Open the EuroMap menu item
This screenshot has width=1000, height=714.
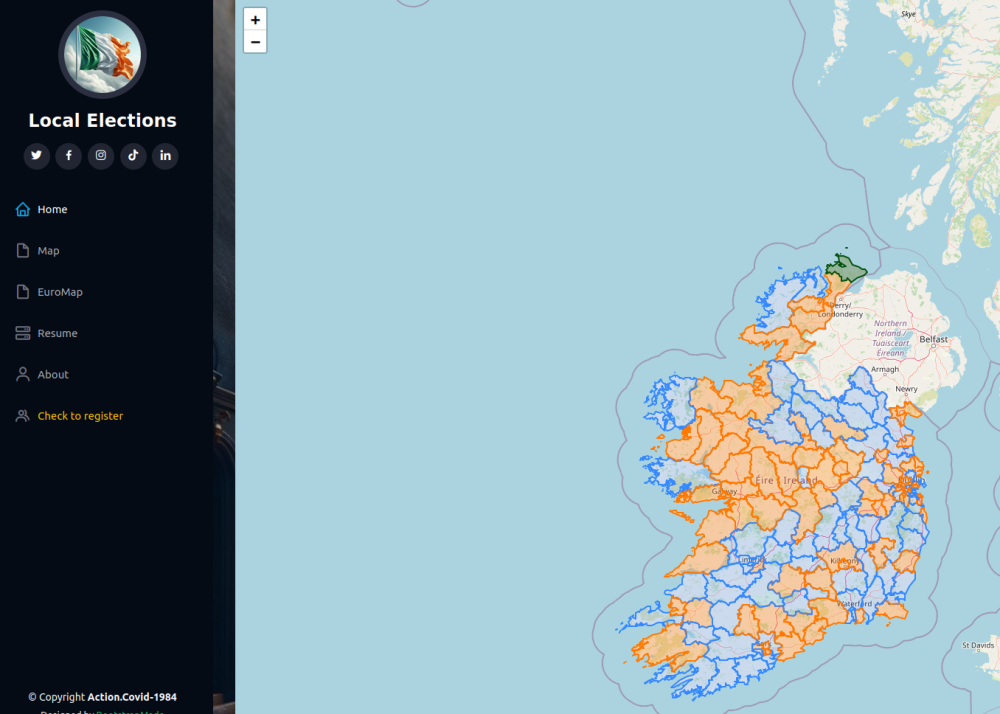(x=60, y=292)
